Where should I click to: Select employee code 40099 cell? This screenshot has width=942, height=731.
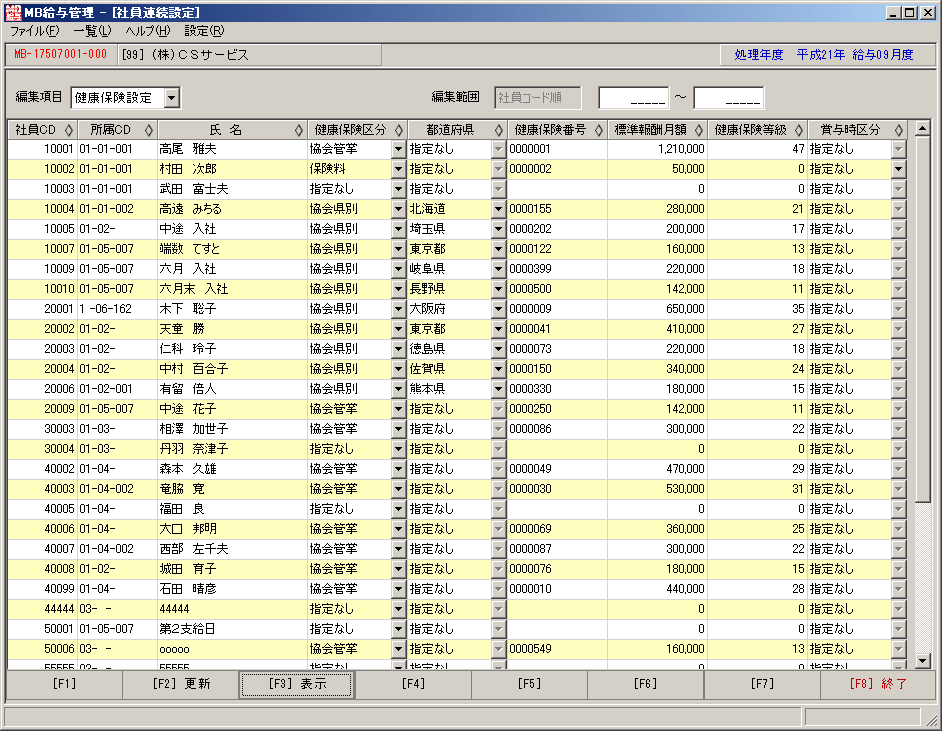point(42,589)
